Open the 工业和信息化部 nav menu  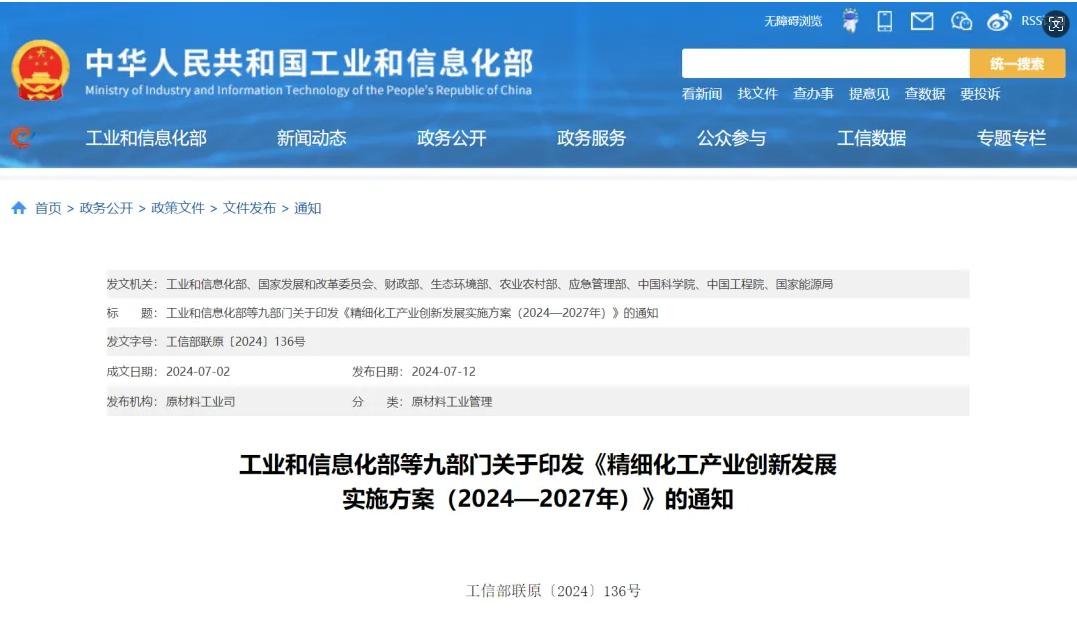pos(146,138)
